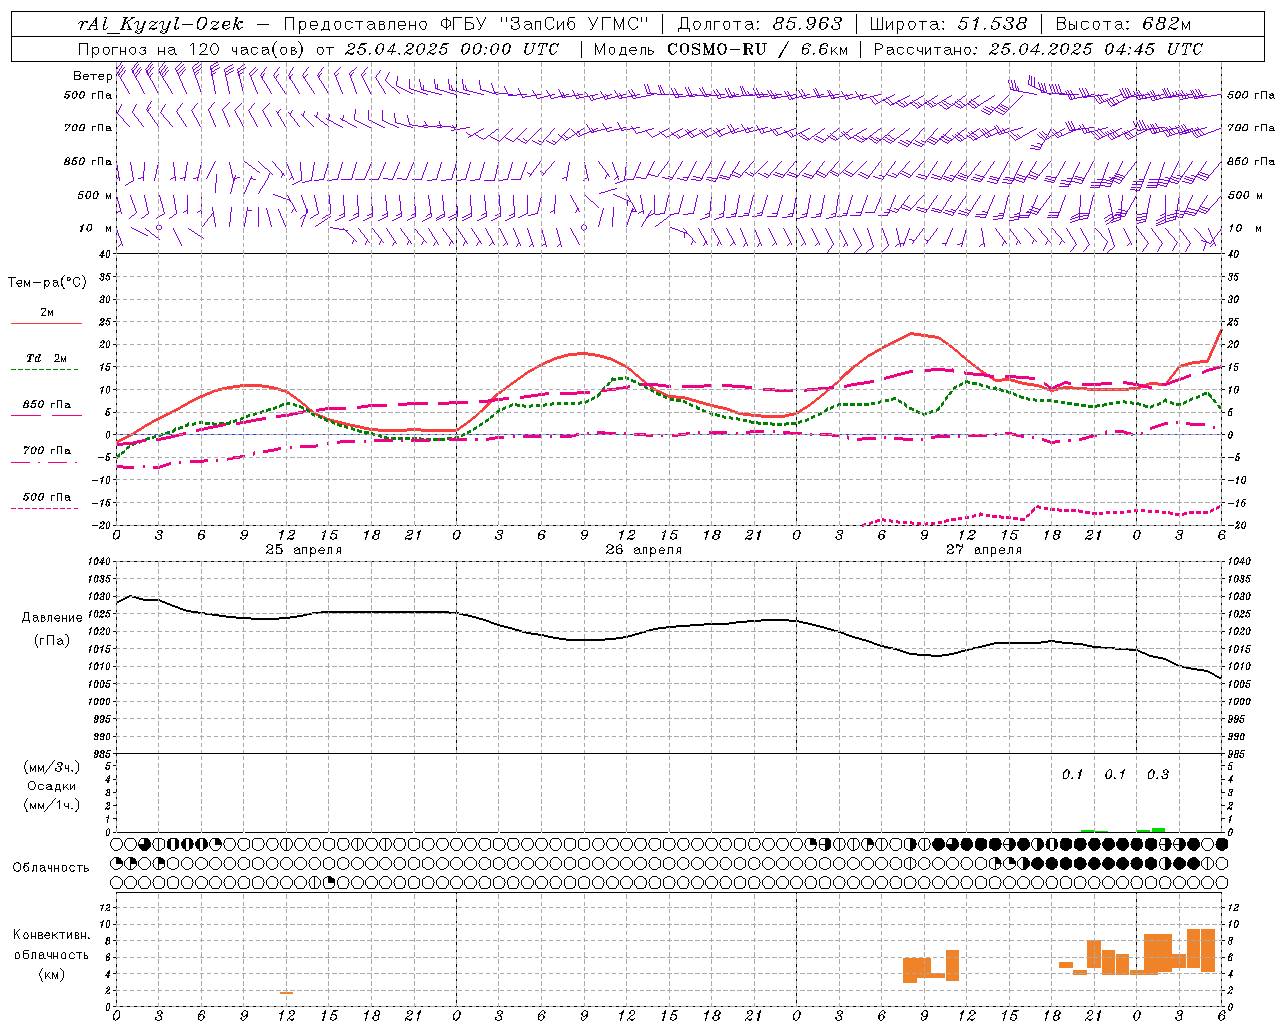Click the Давление pressure panel label
1280x1024 pixels.
(52, 618)
